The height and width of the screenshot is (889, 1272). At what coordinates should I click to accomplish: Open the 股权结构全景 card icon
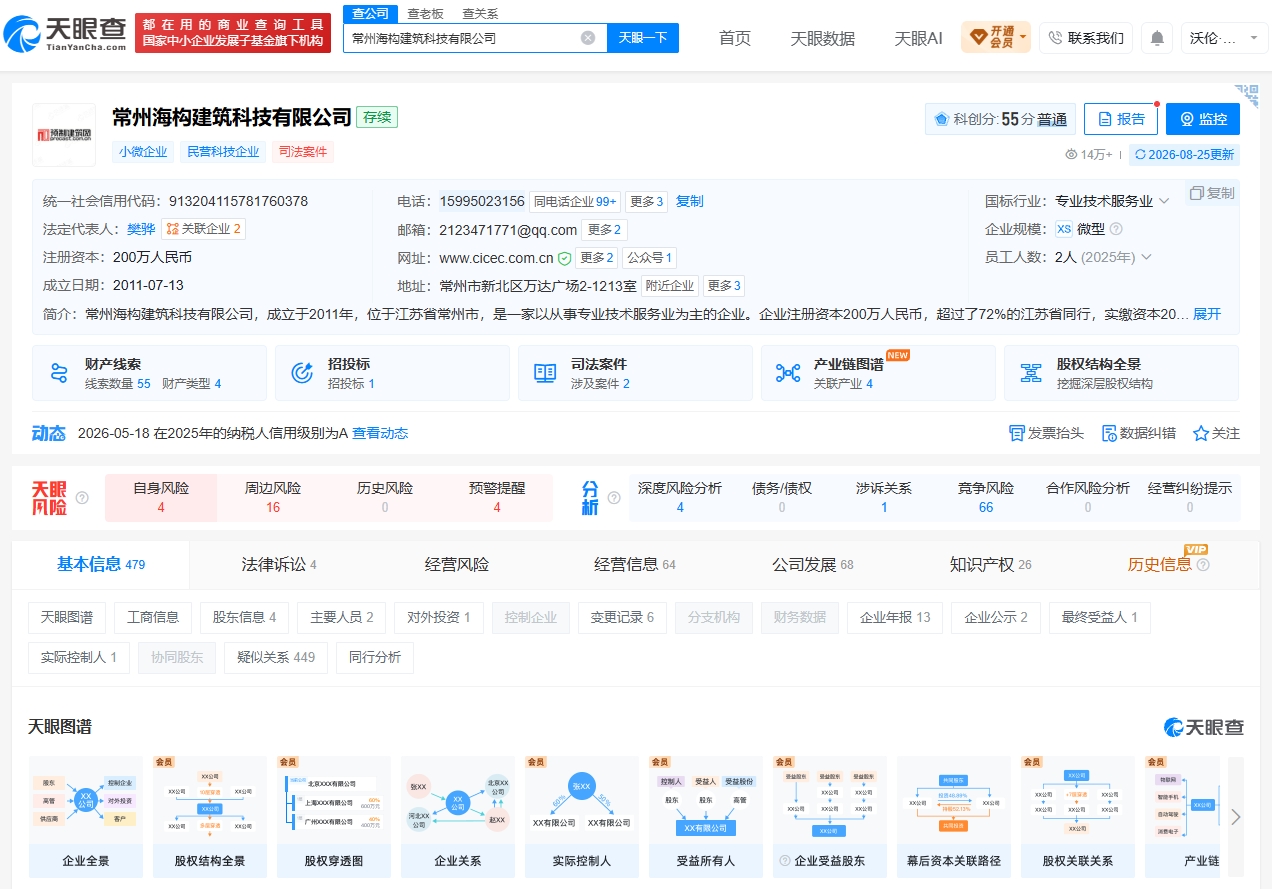click(x=1031, y=373)
